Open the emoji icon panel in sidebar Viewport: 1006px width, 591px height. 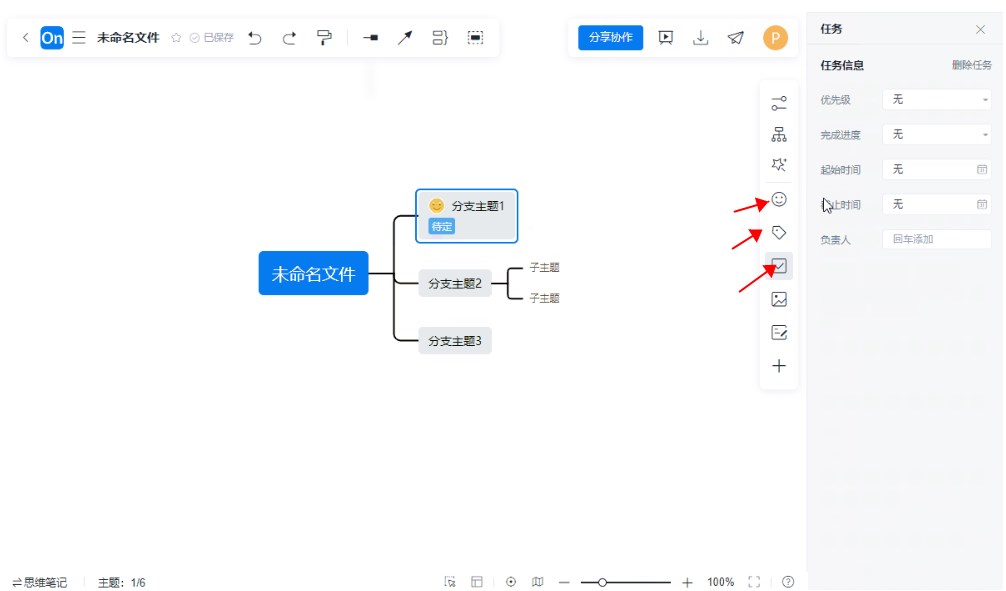[779, 199]
